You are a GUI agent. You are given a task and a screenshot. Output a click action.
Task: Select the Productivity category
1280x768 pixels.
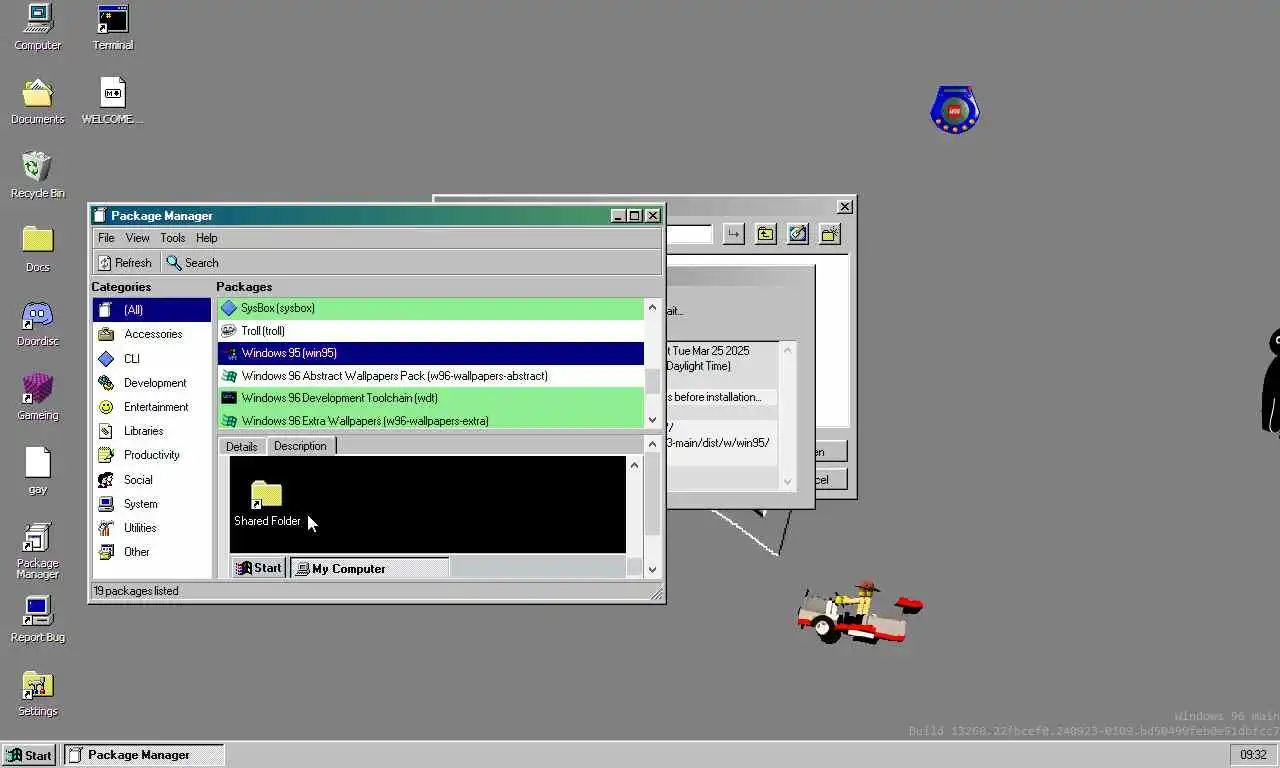(152, 455)
